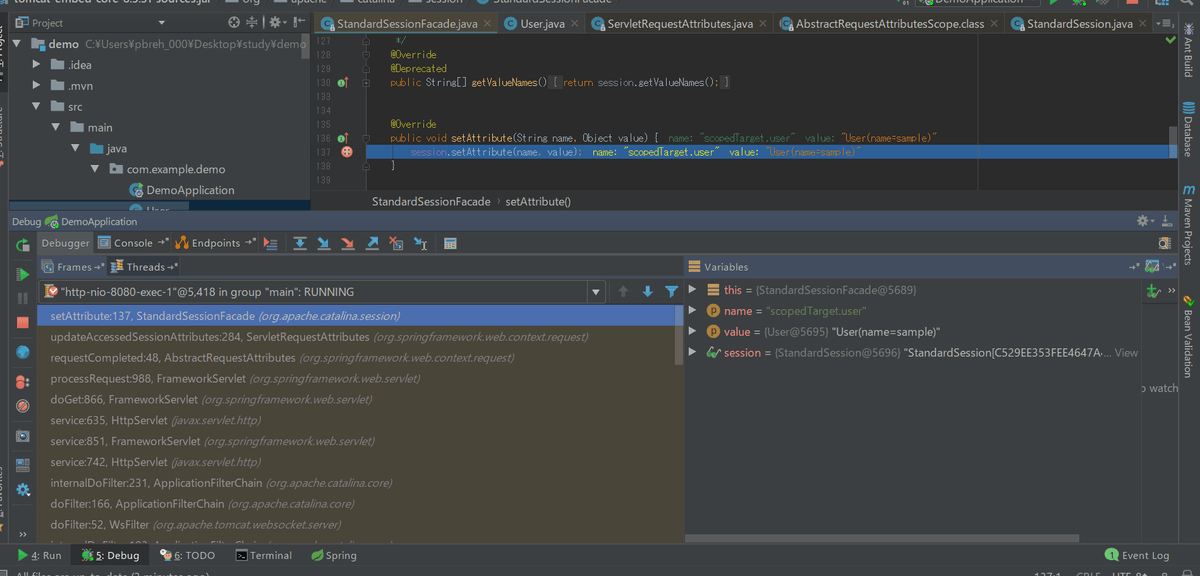Open the TODO tool window
1200x576 pixels.
tap(188, 555)
